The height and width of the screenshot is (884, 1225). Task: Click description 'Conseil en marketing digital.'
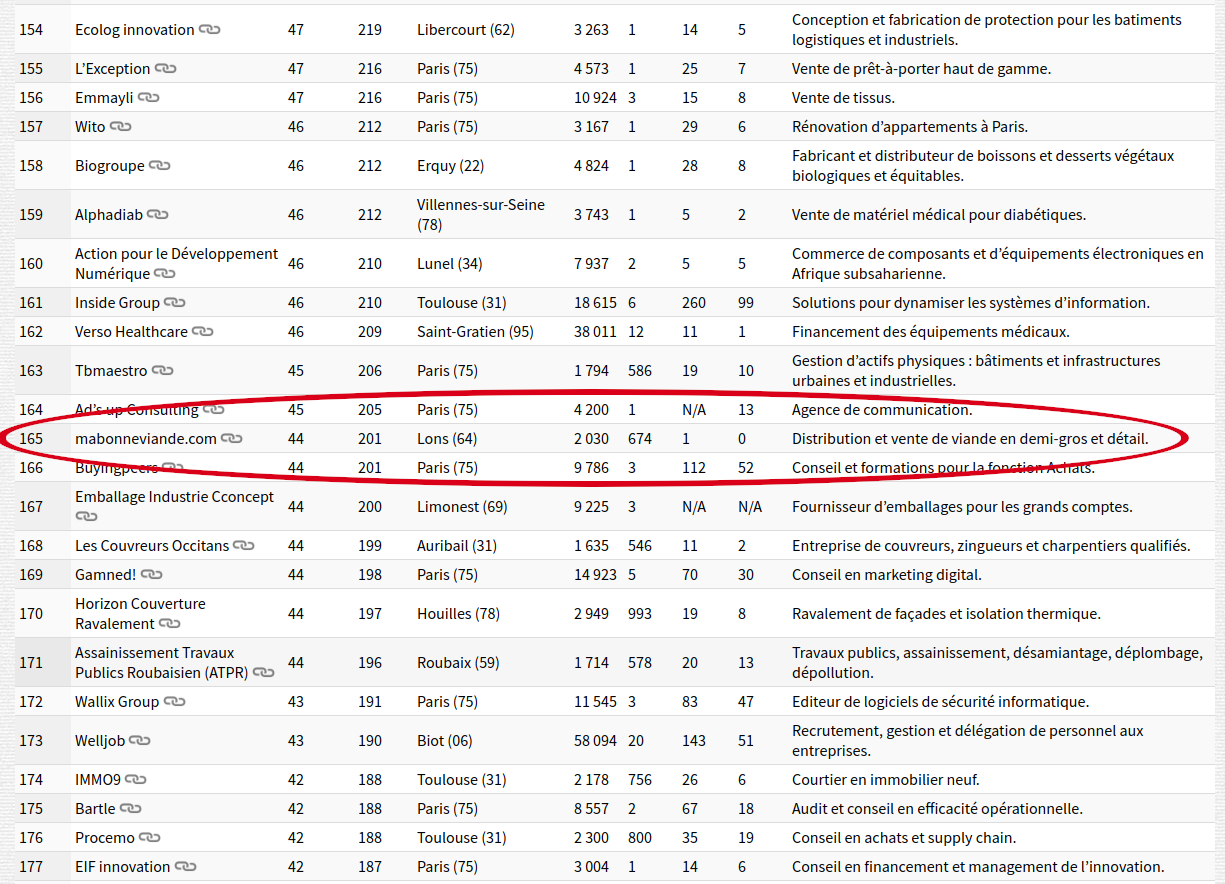887,575
